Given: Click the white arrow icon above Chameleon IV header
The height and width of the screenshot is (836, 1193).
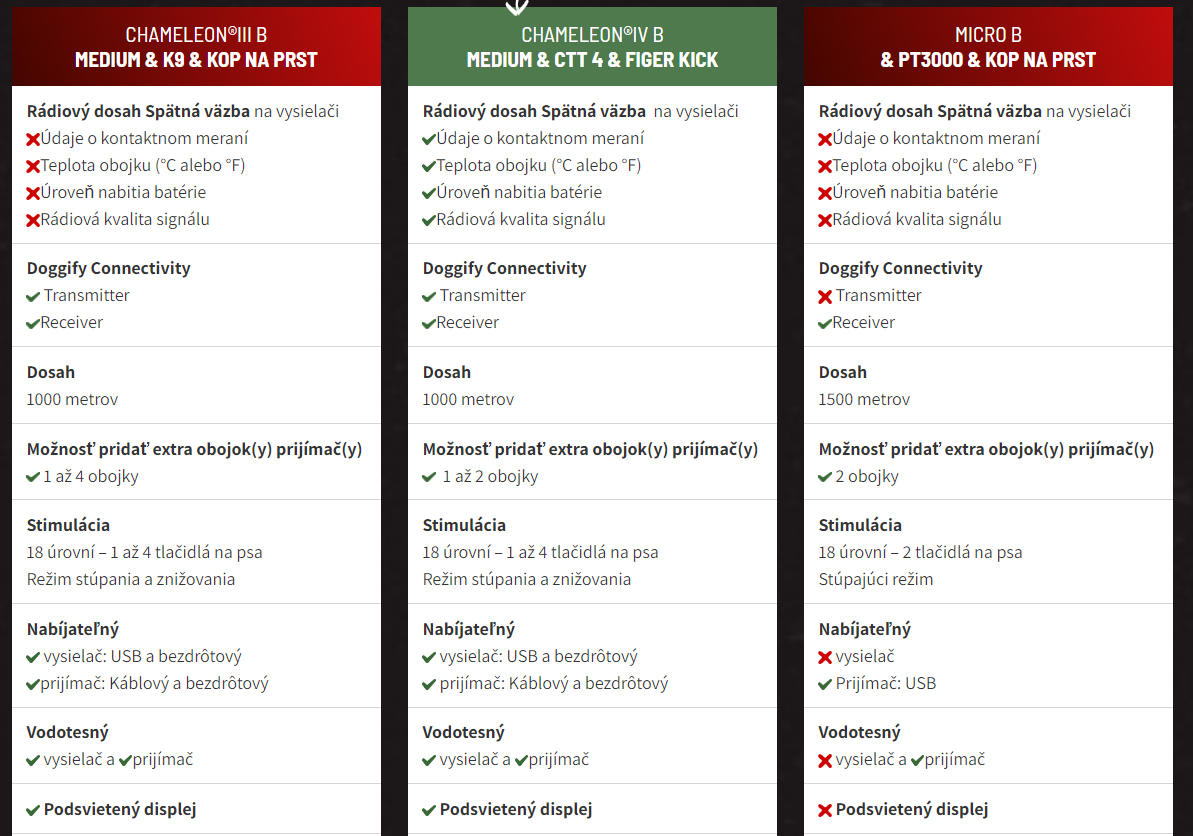Looking at the screenshot, I should pos(517,7).
